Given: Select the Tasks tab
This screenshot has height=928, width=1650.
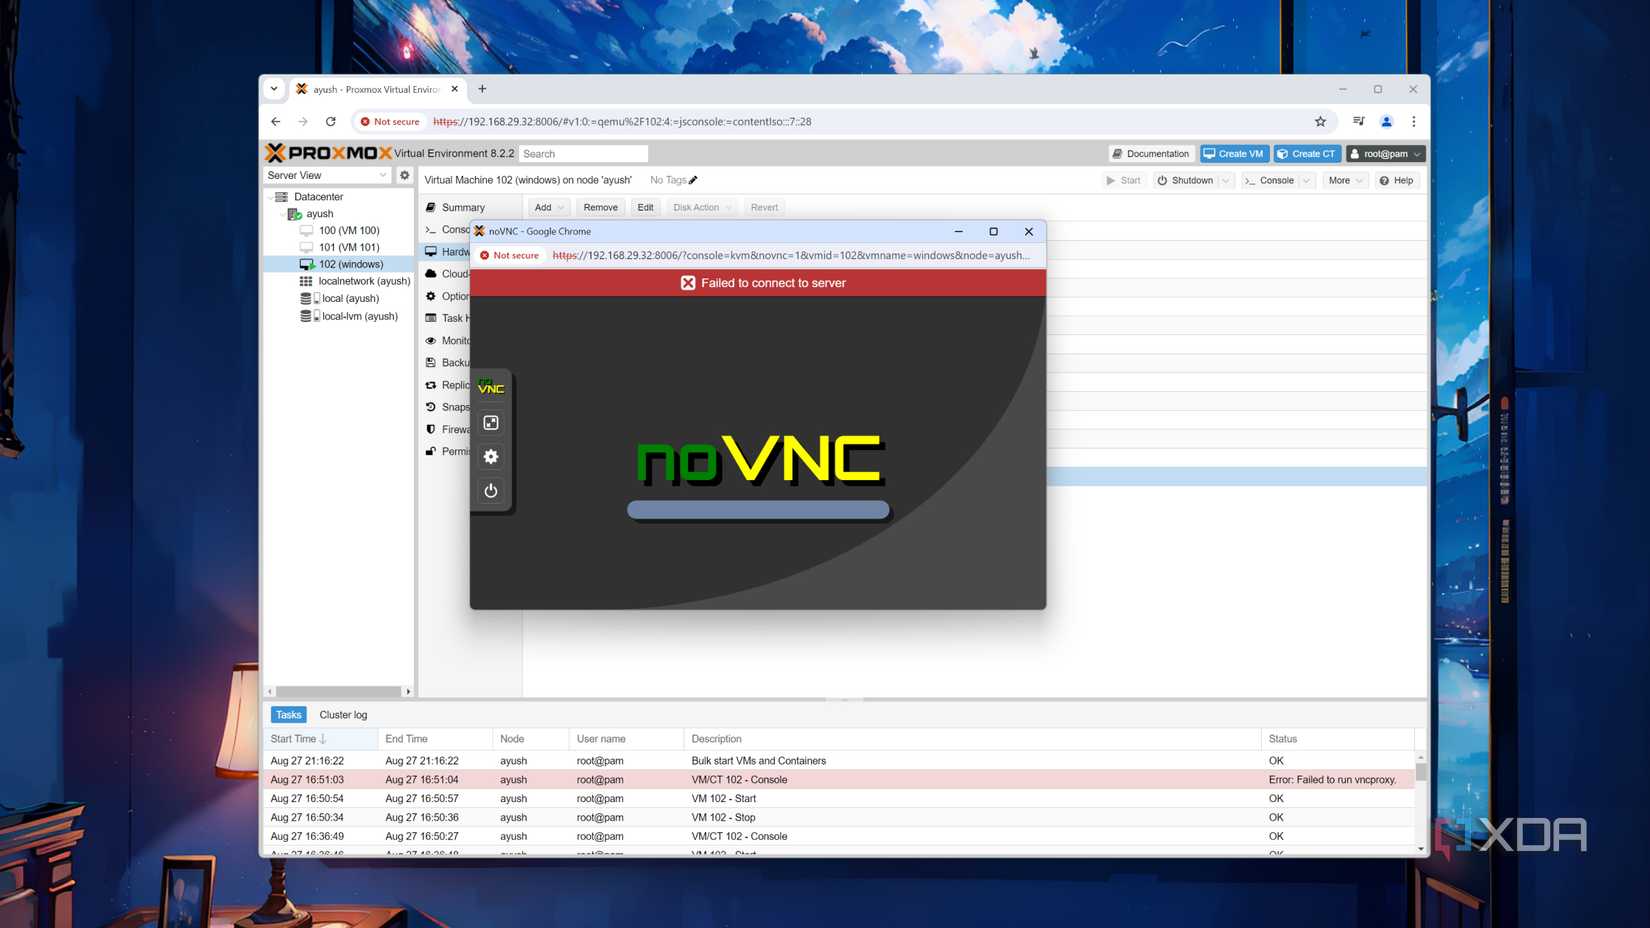Looking at the screenshot, I should point(288,714).
